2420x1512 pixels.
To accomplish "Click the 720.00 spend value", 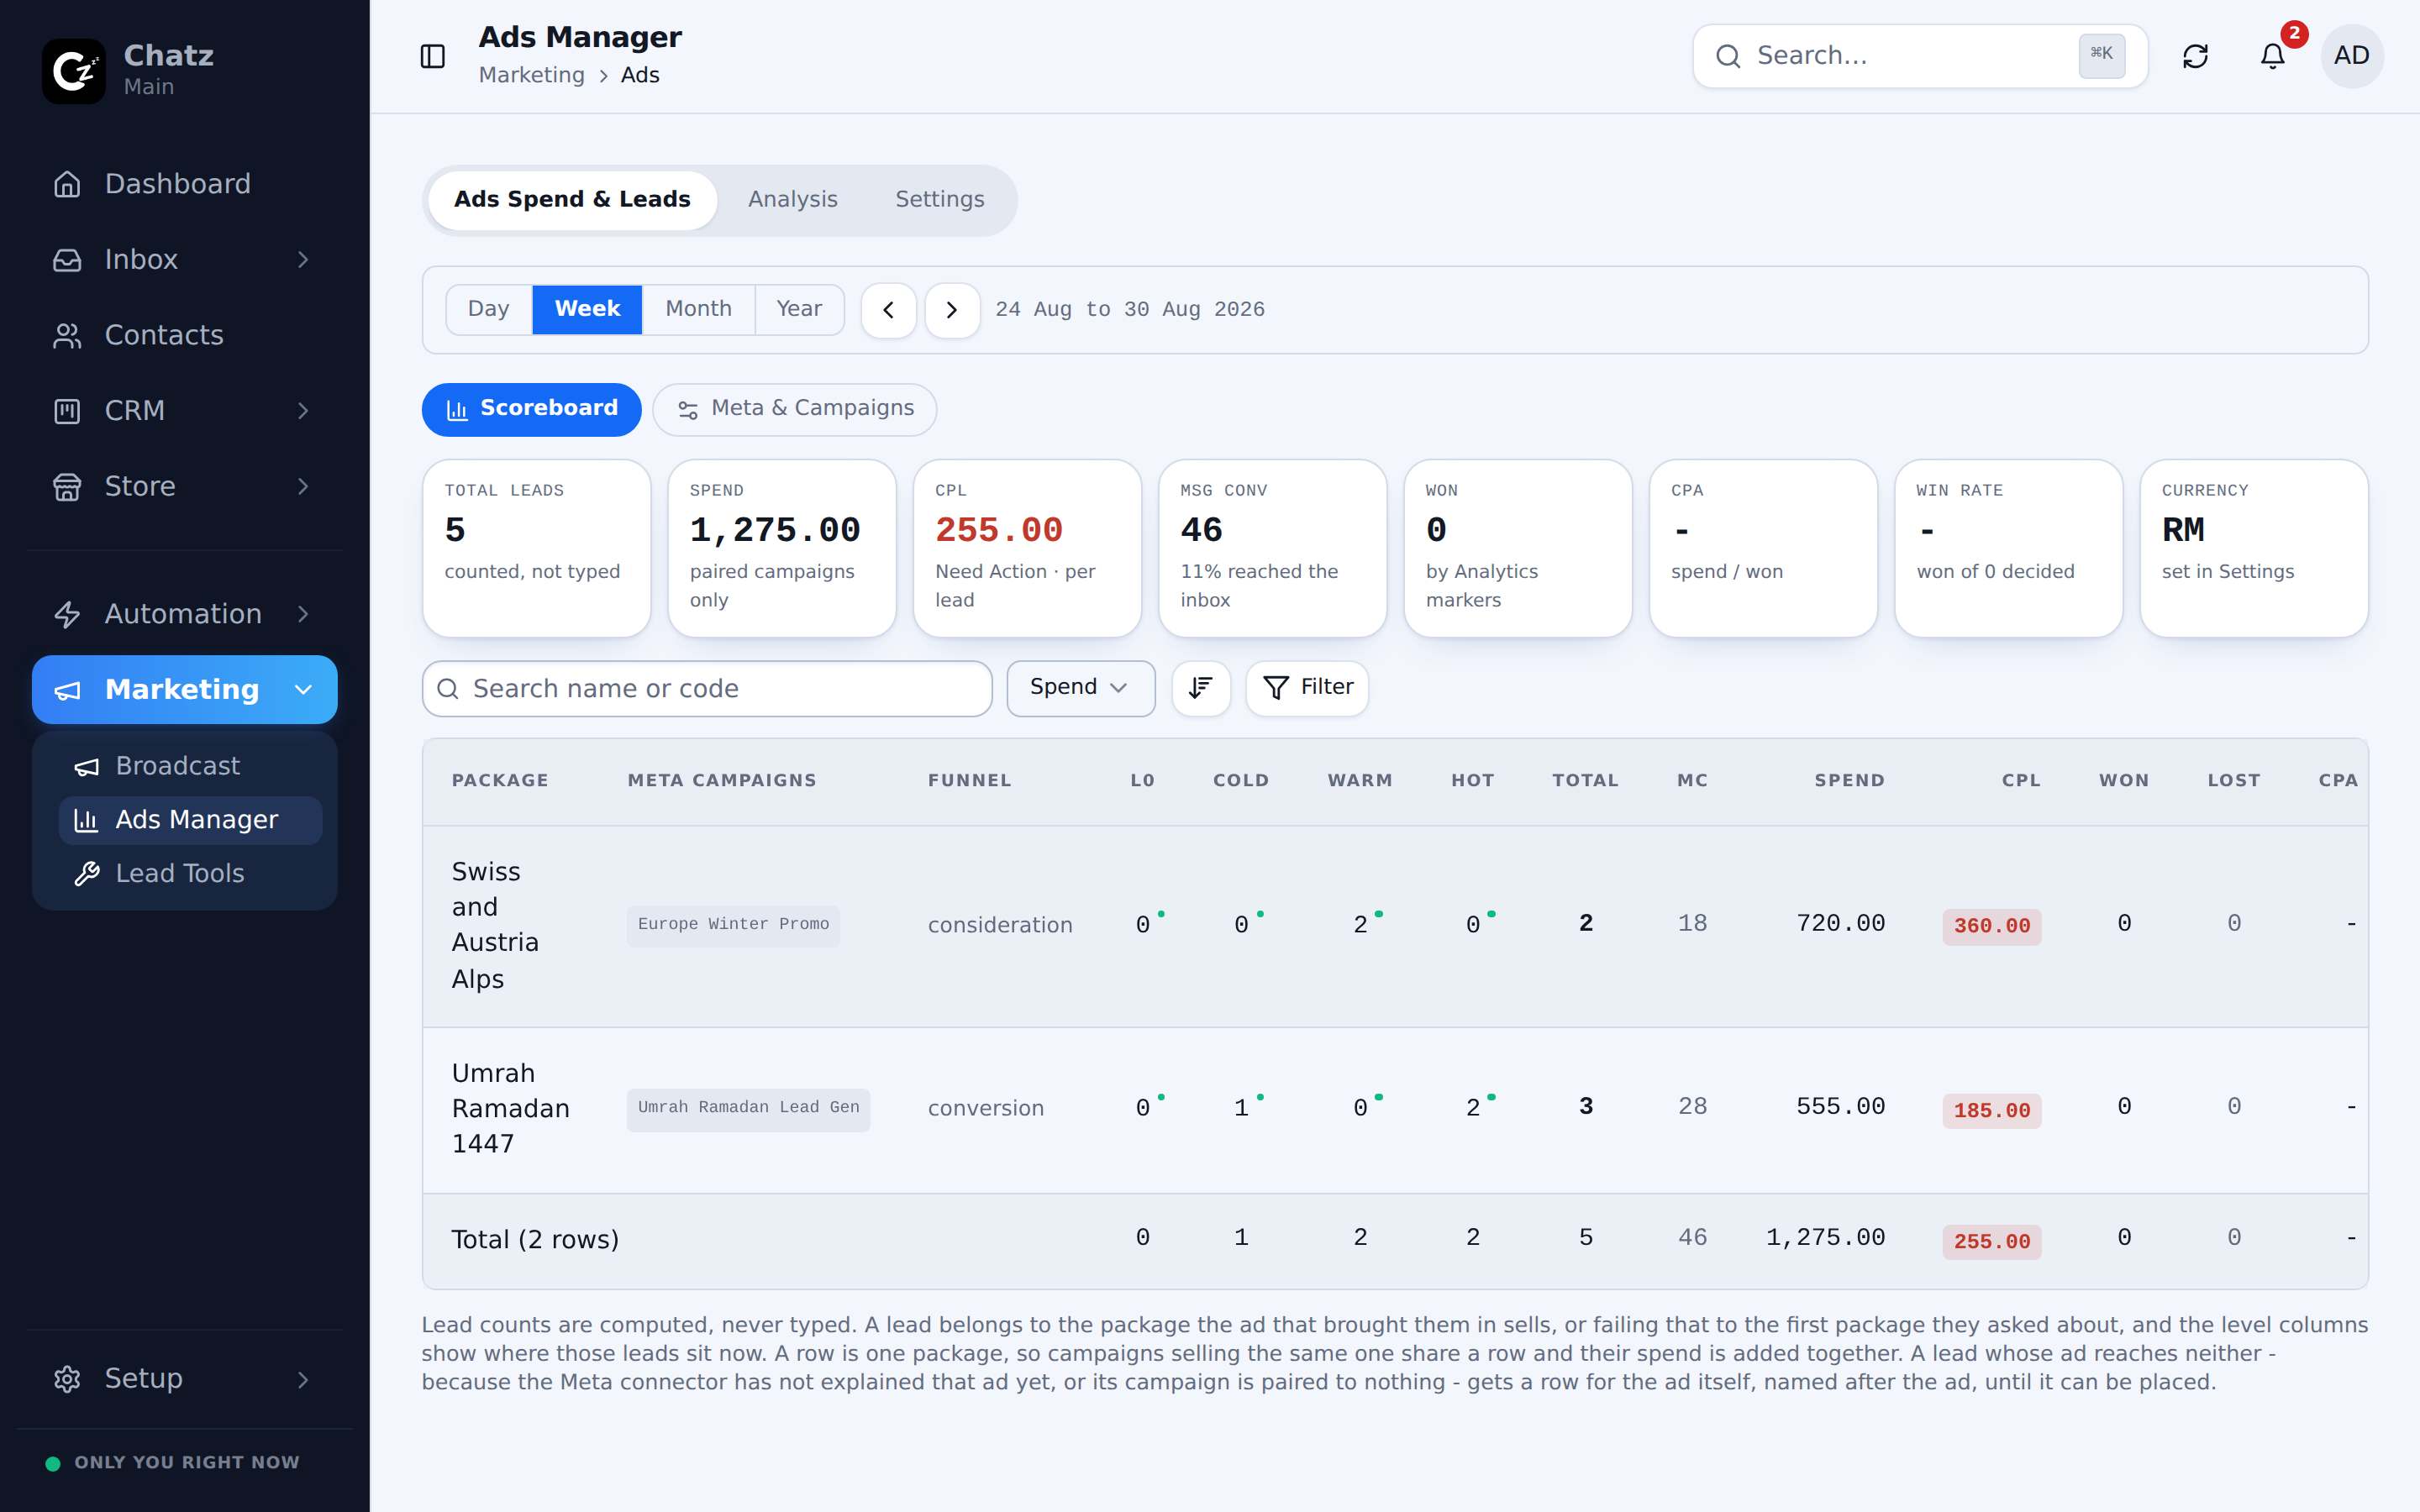I will (x=1841, y=924).
